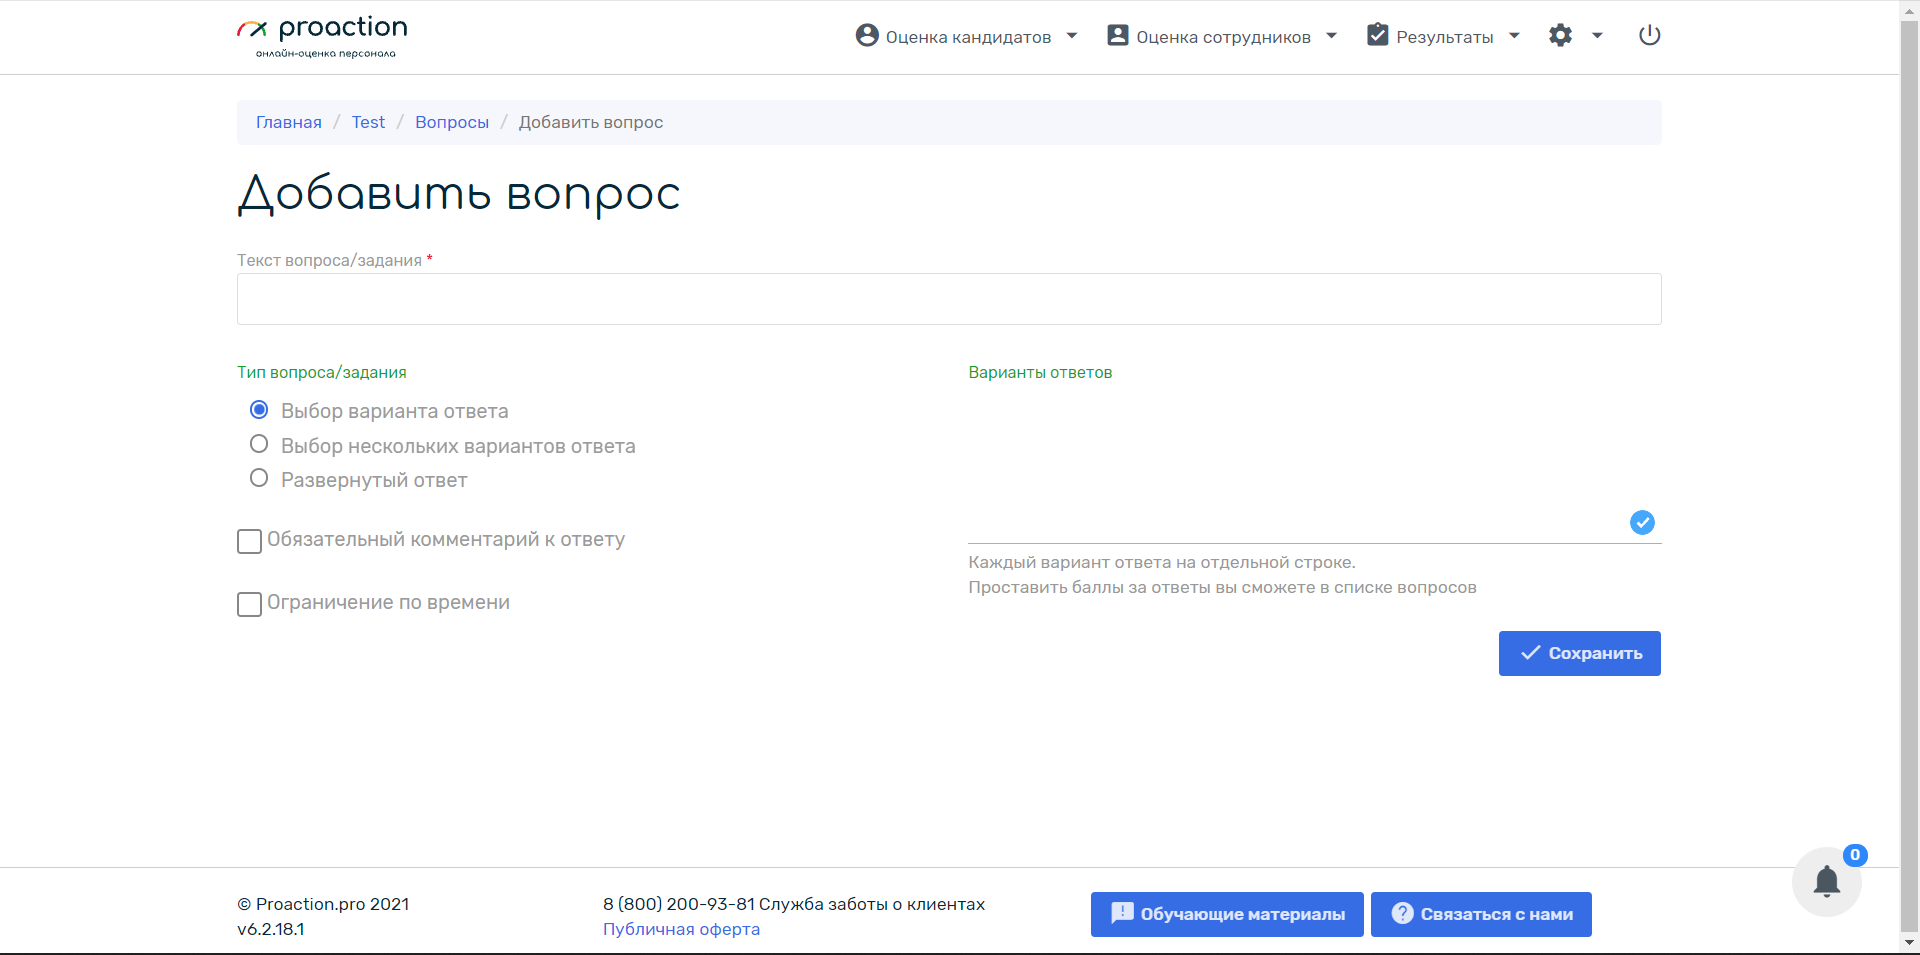Click the Тип вопроса/задания label
This screenshot has height=955, width=1920.
tap(322, 372)
